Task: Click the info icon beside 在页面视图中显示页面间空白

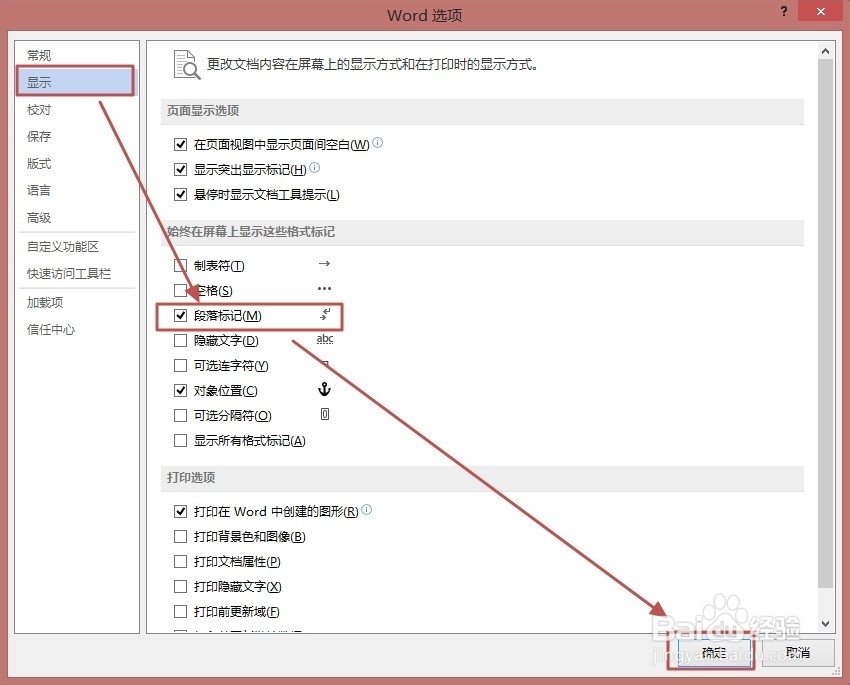Action: click(x=377, y=142)
